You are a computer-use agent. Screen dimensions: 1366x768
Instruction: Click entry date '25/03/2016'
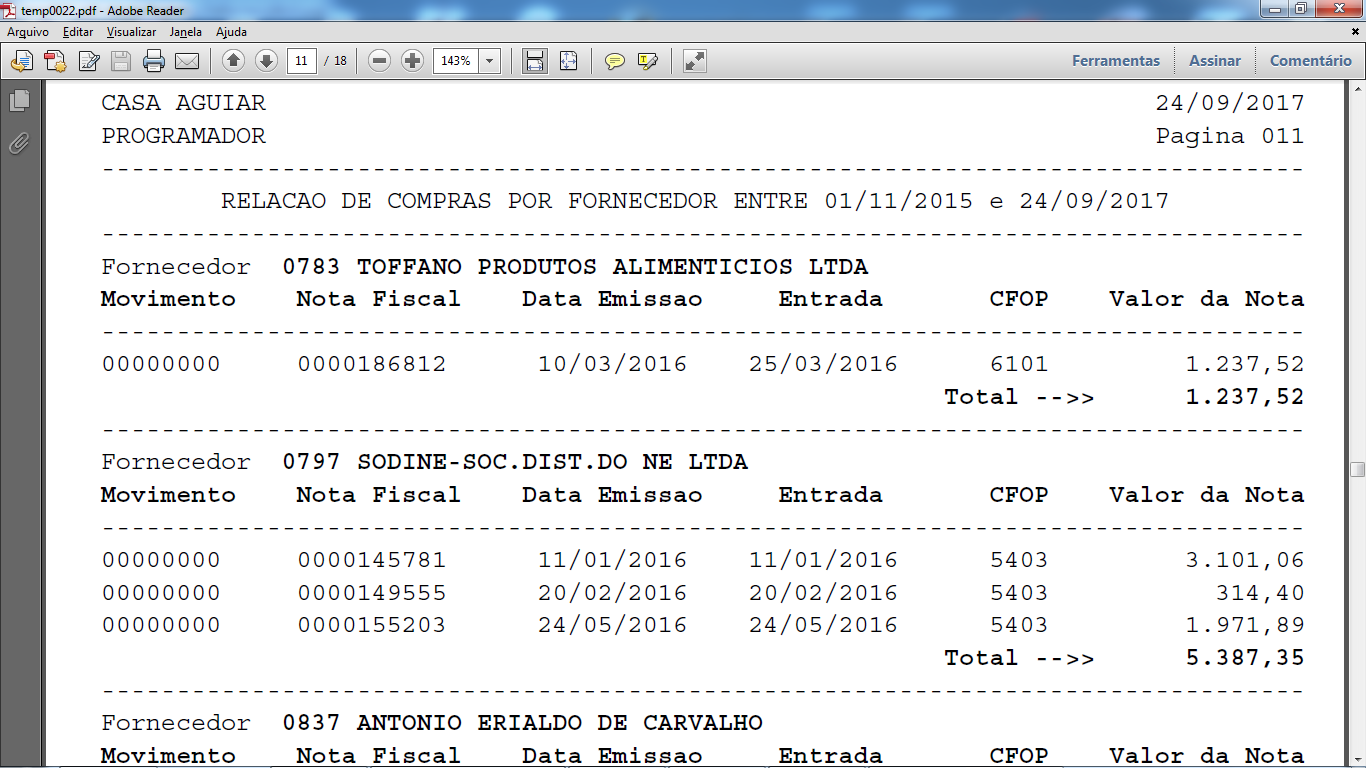tap(824, 364)
